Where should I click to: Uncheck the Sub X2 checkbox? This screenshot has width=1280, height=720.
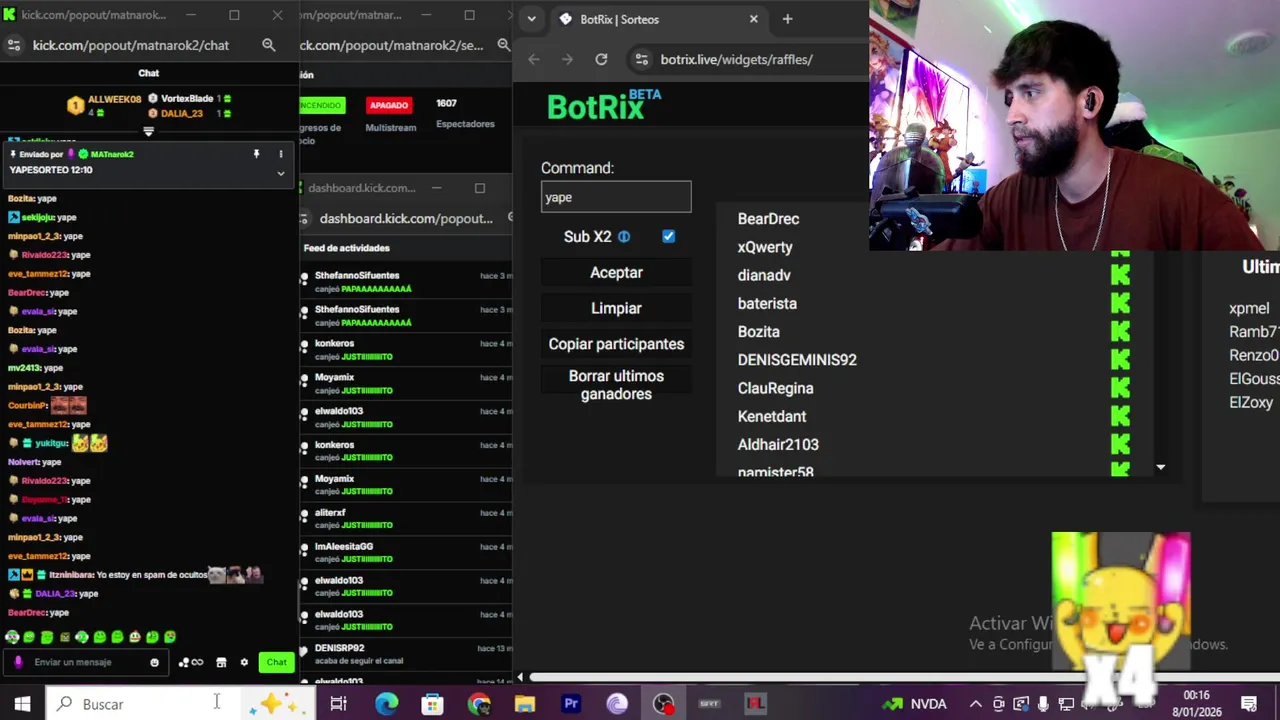click(668, 237)
